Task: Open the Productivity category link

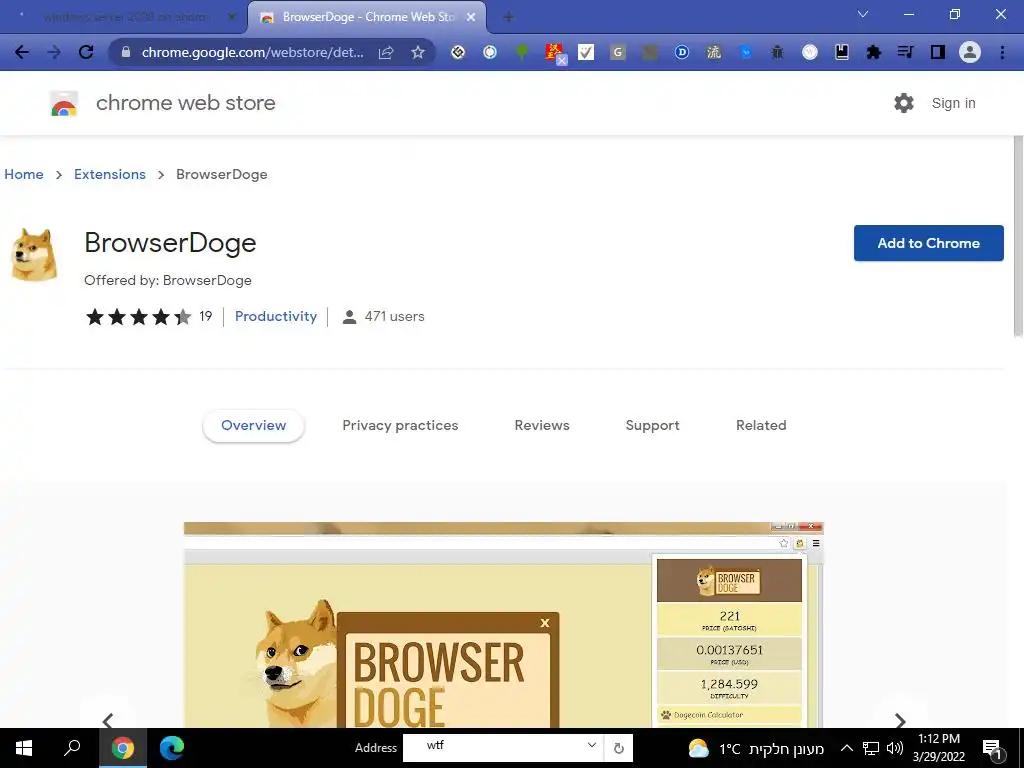Action: 276,317
